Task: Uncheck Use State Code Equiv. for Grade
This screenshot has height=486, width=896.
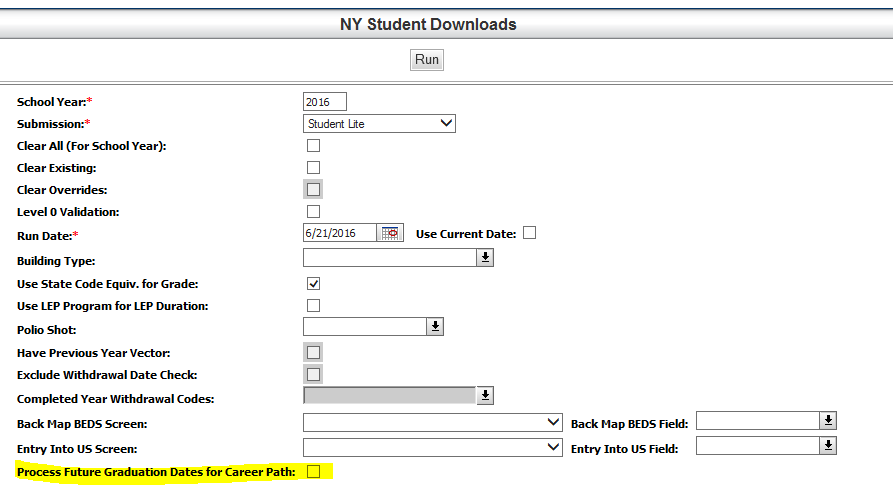Action: coord(313,284)
